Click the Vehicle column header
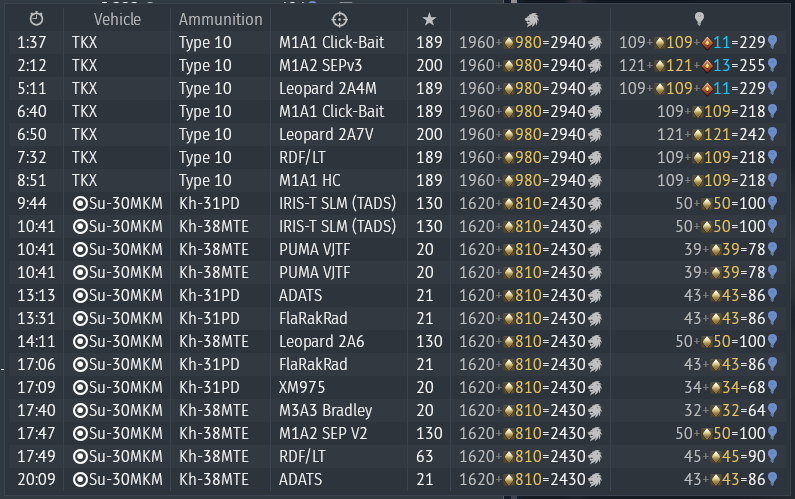The width and height of the screenshot is (795, 499). point(117,19)
